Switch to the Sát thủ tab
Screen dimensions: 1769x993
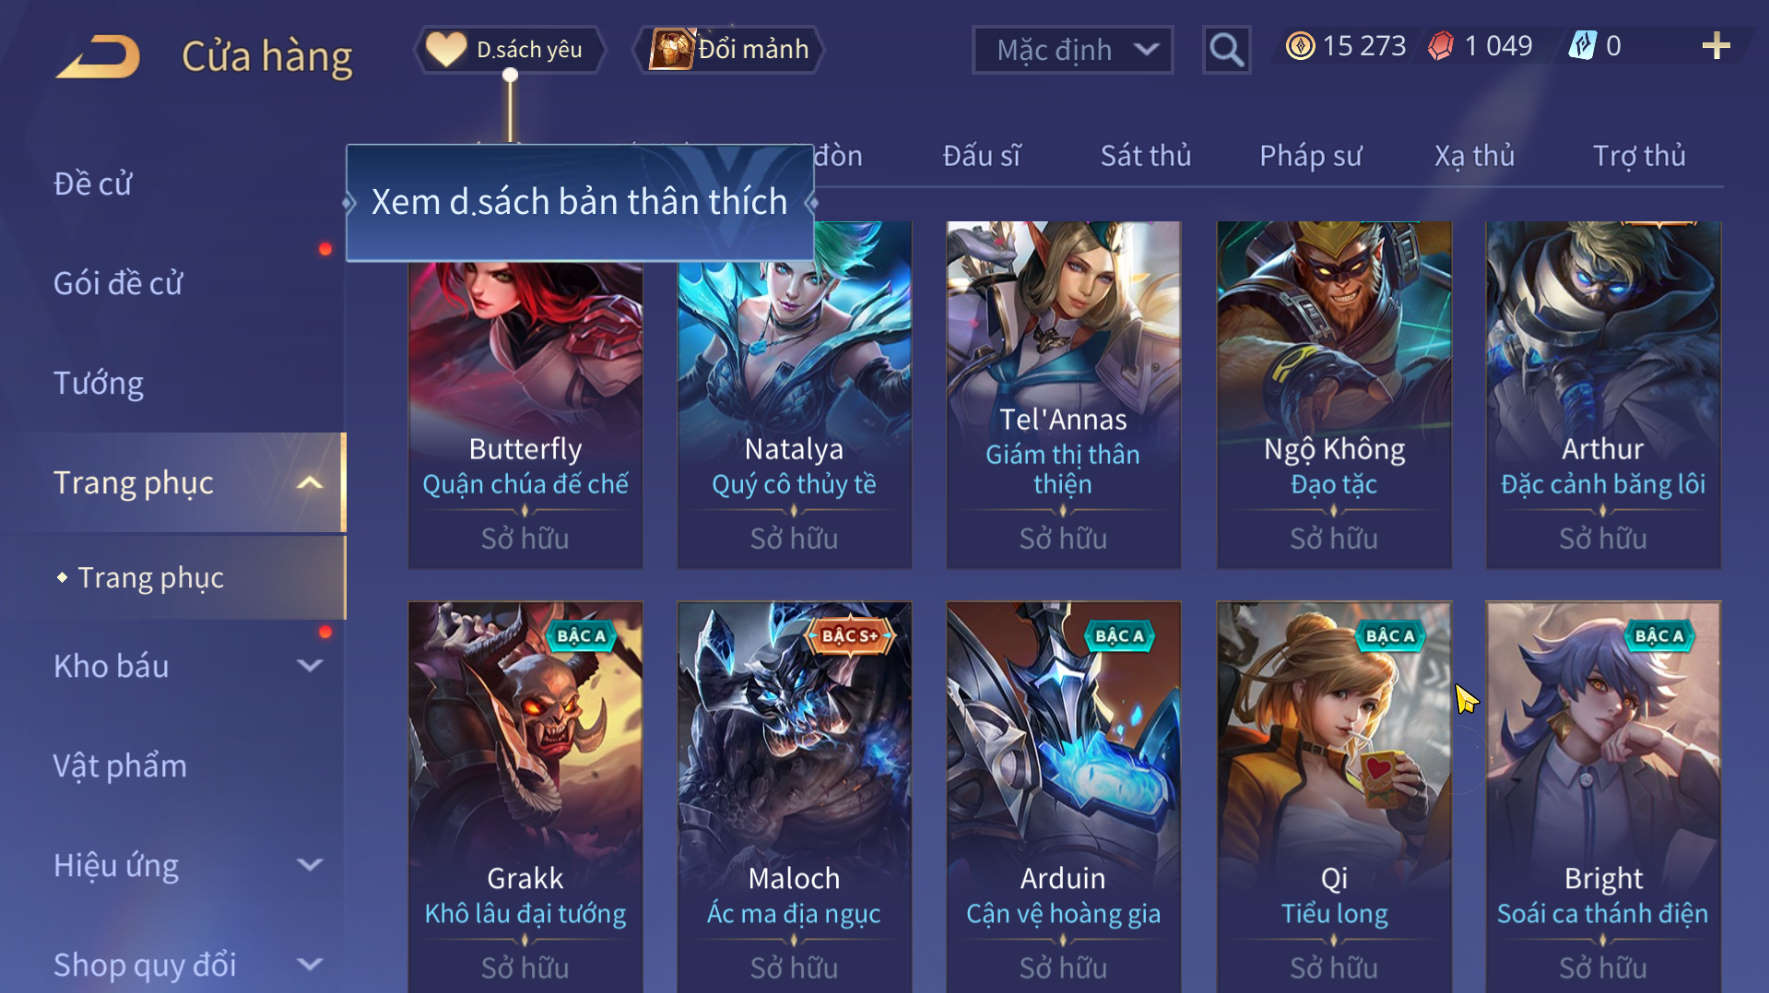[1146, 156]
